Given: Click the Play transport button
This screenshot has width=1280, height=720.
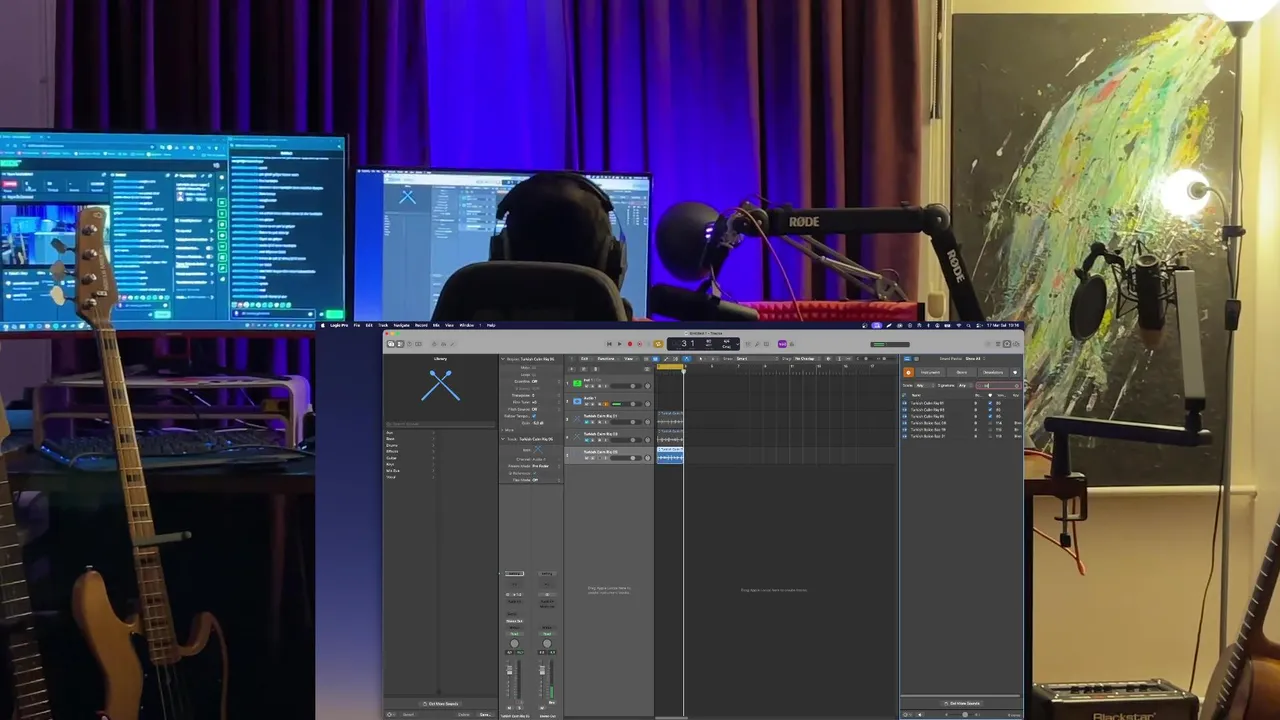Looking at the screenshot, I should (x=620, y=344).
